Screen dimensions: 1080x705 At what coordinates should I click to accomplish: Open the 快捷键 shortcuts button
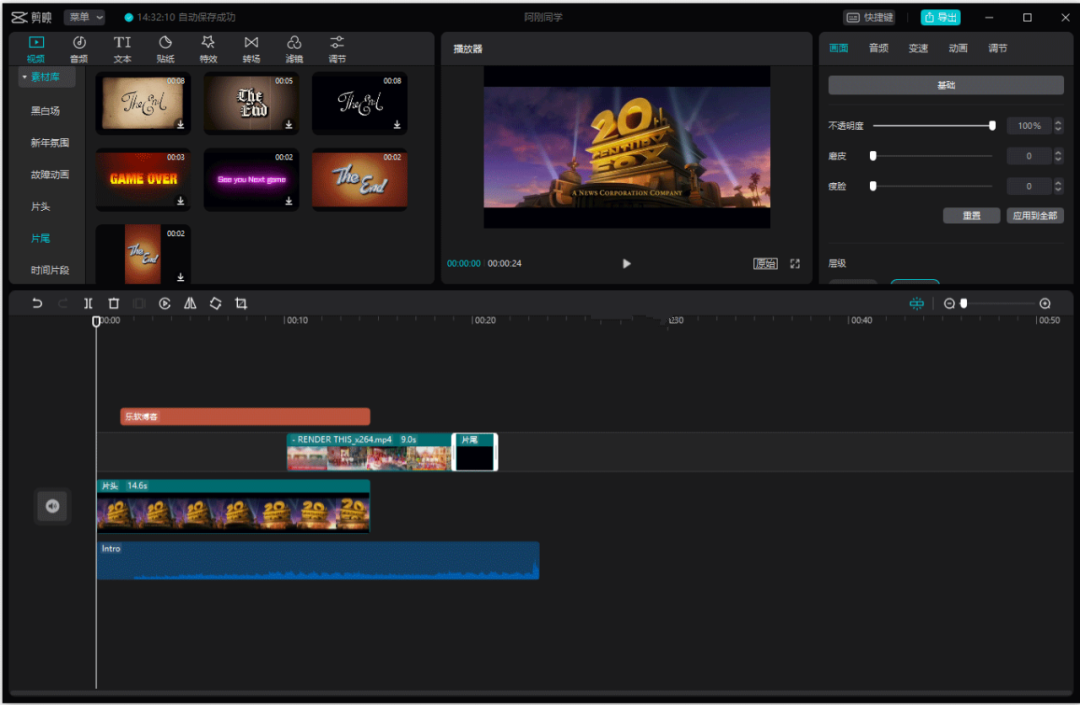871,17
